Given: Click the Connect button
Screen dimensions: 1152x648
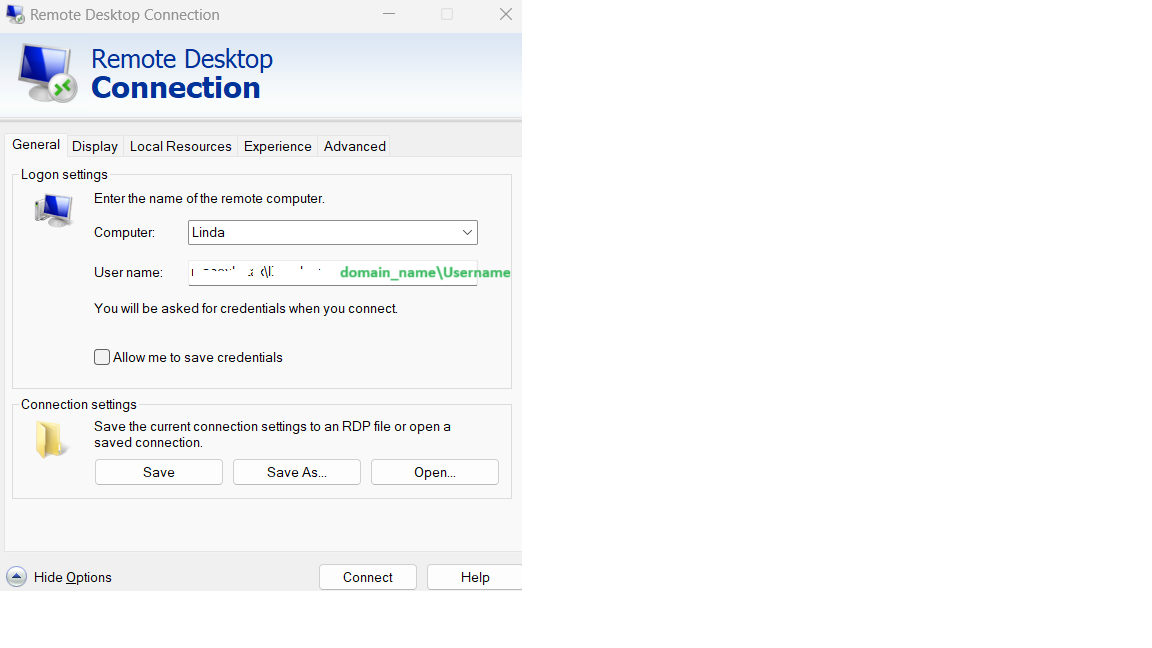Looking at the screenshot, I should pos(367,577).
